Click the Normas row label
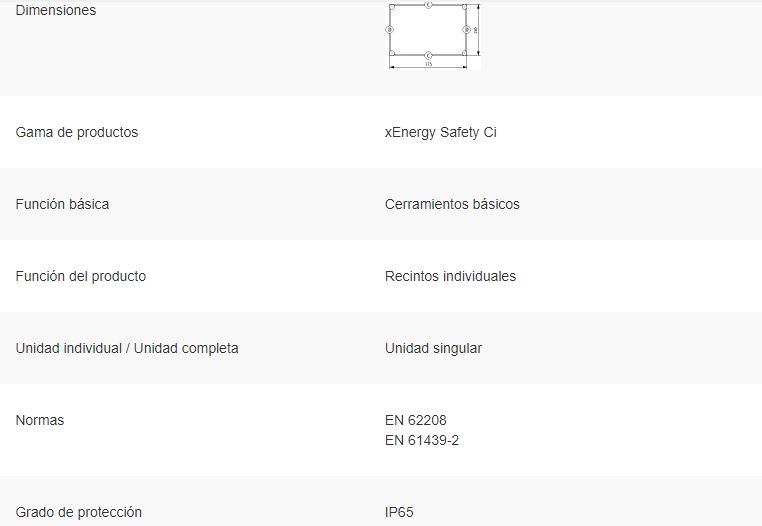The image size is (762, 526). (x=40, y=420)
